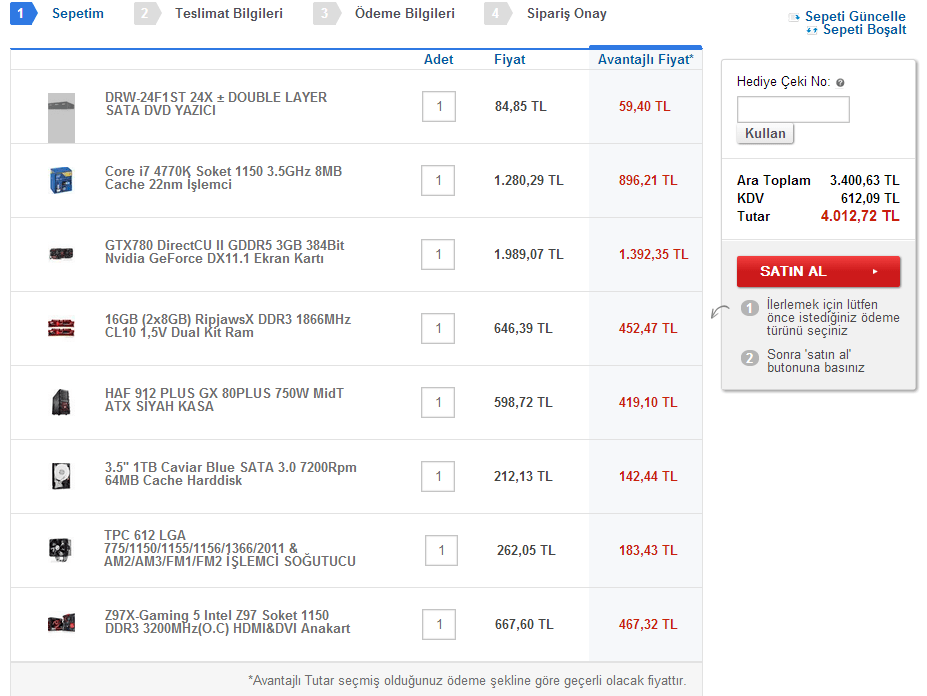
Task: Open the 16GB RipjawsX DDR3 product name
Action: pyautogui.click(x=228, y=325)
